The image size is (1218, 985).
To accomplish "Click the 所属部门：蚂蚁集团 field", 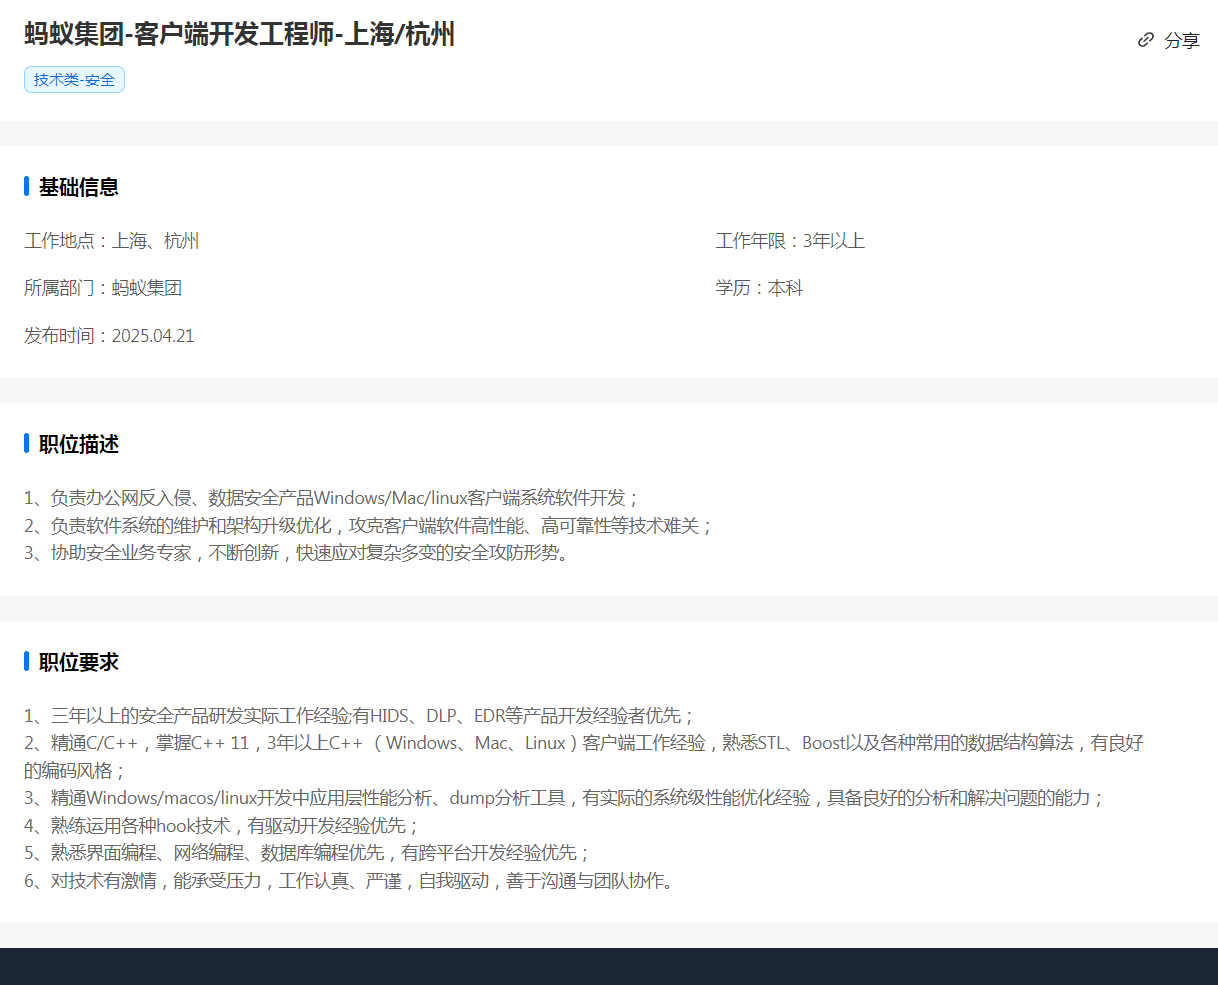I will point(103,288).
